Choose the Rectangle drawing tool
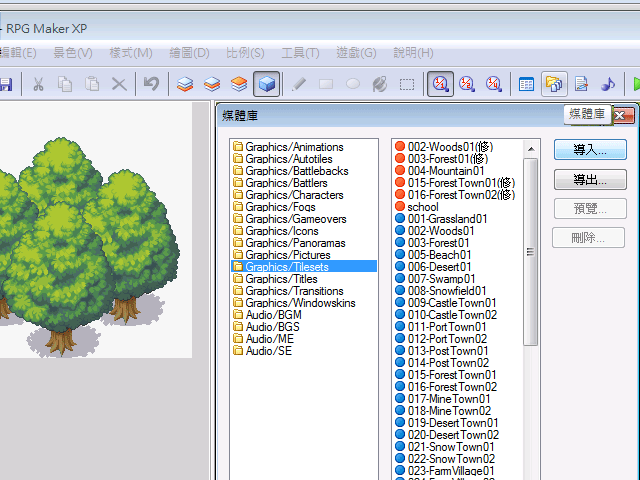 pos(326,84)
